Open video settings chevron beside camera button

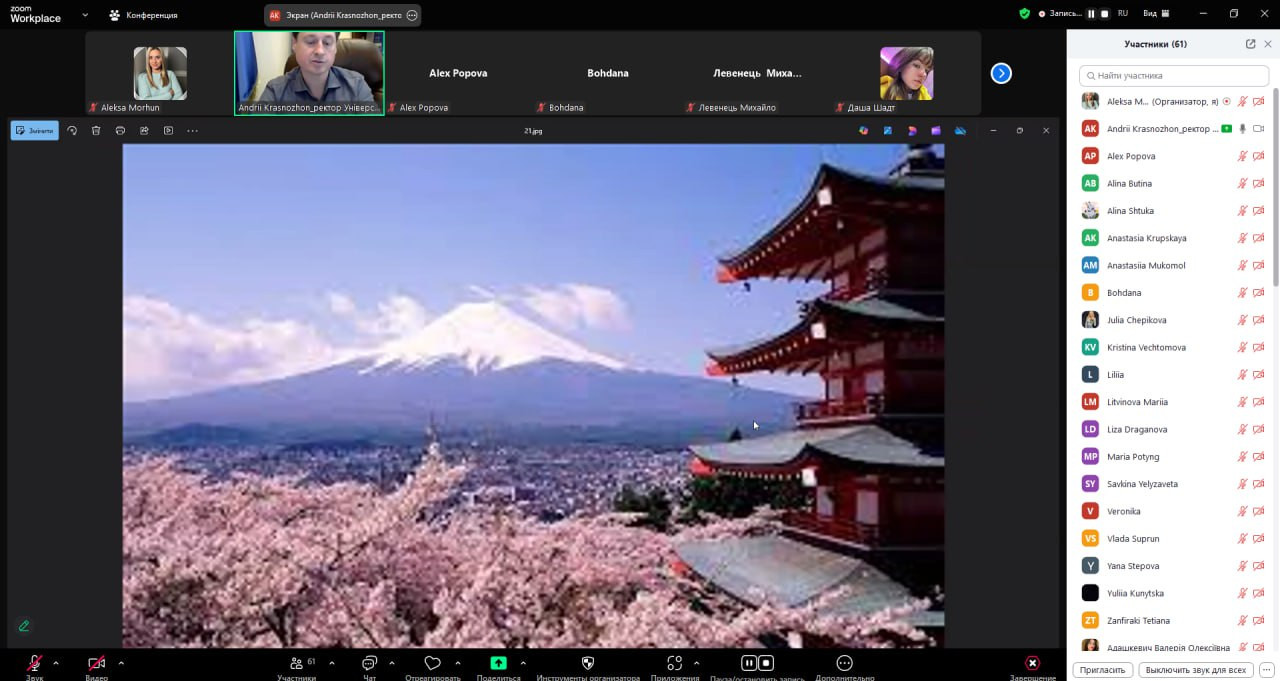click(x=121, y=662)
